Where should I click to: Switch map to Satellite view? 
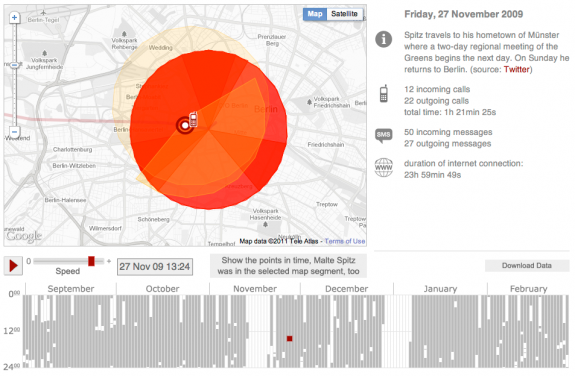click(x=344, y=14)
